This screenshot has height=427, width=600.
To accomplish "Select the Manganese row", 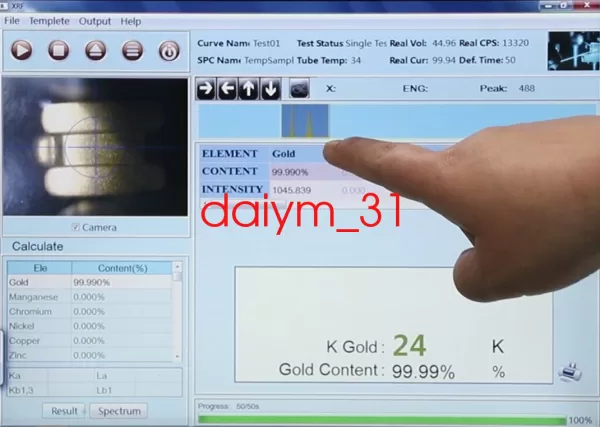I will tap(90, 297).
